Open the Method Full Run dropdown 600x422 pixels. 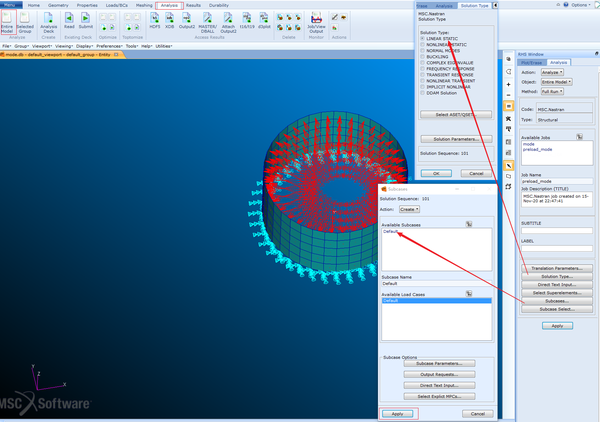[552, 91]
